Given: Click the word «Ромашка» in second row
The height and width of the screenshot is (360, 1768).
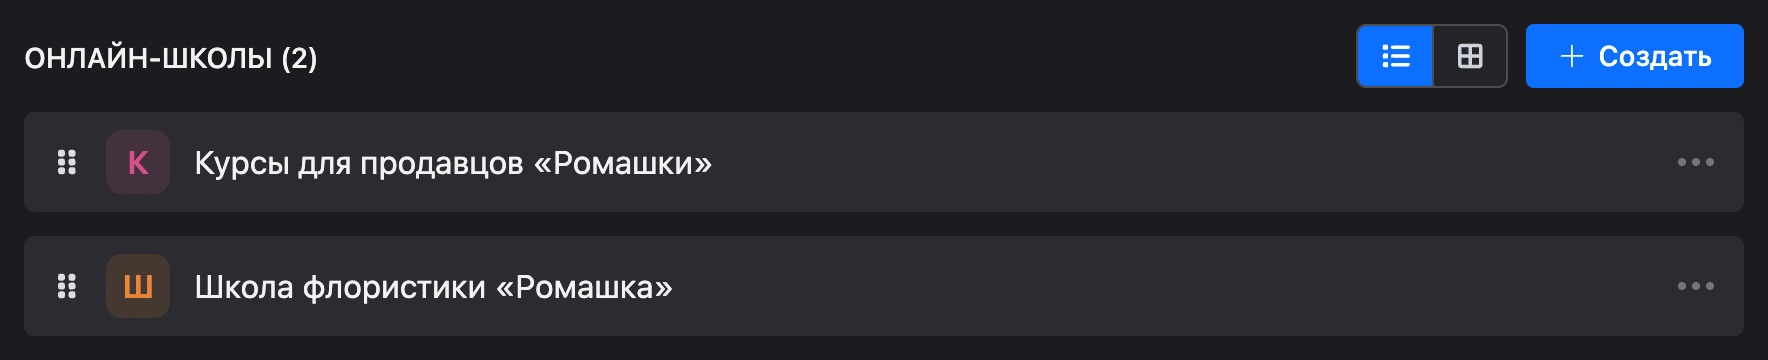Looking at the screenshot, I should 584,287.
